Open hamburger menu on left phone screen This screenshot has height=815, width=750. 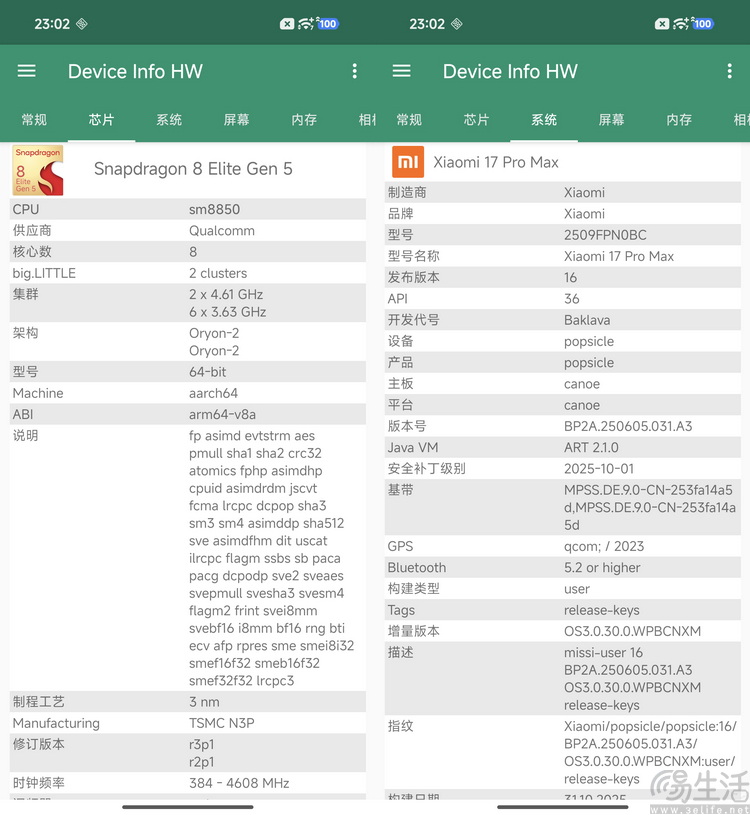click(x=27, y=71)
